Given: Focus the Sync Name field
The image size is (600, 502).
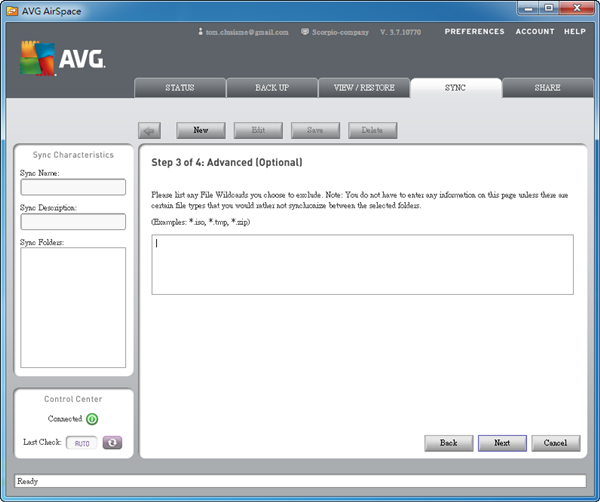Looking at the screenshot, I should [73, 187].
